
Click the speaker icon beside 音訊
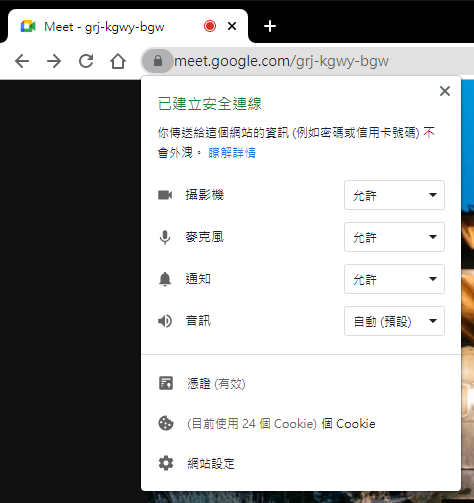pyautogui.click(x=165, y=321)
